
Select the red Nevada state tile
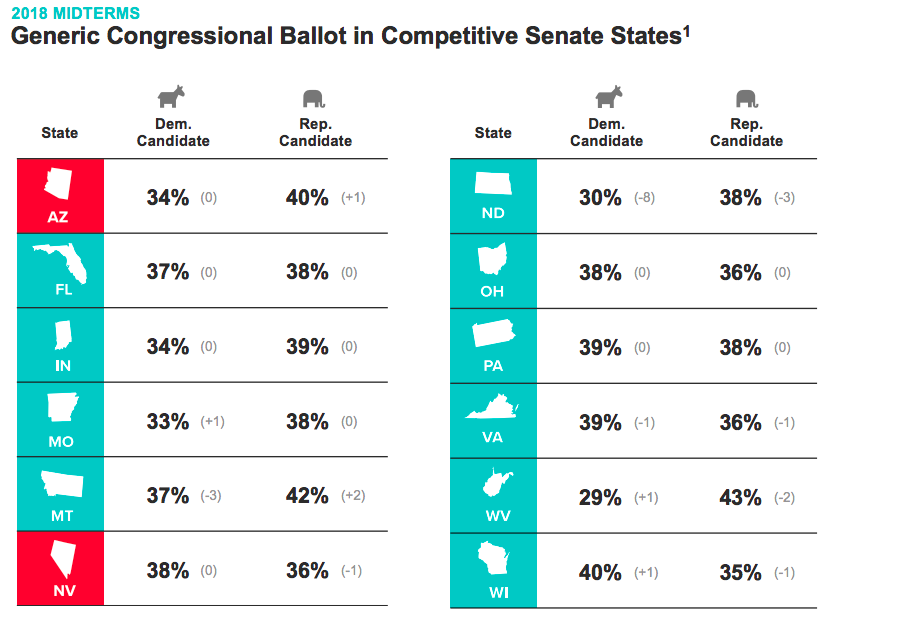click(x=60, y=568)
